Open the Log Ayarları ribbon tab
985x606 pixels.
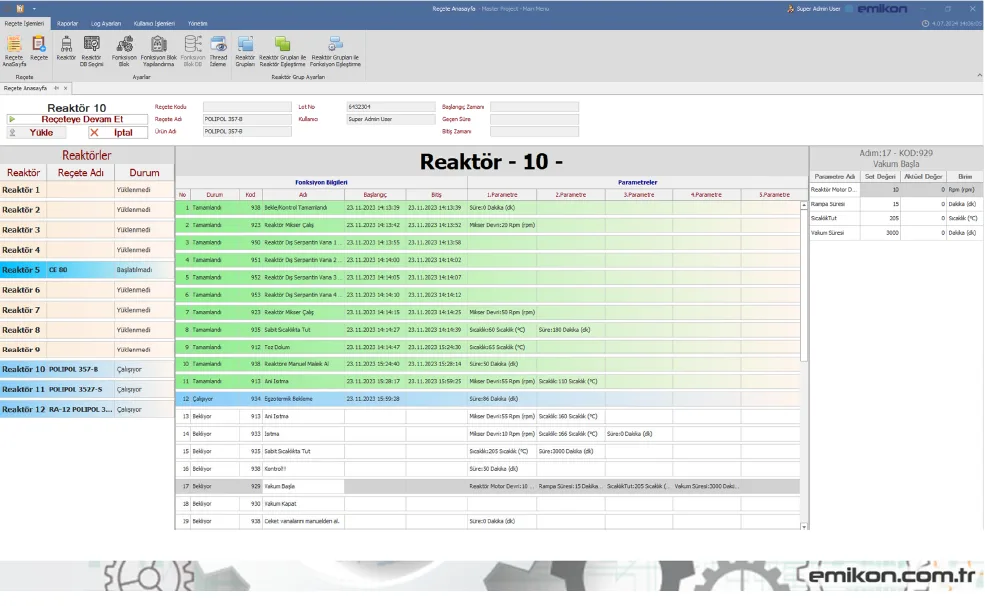[106, 23]
